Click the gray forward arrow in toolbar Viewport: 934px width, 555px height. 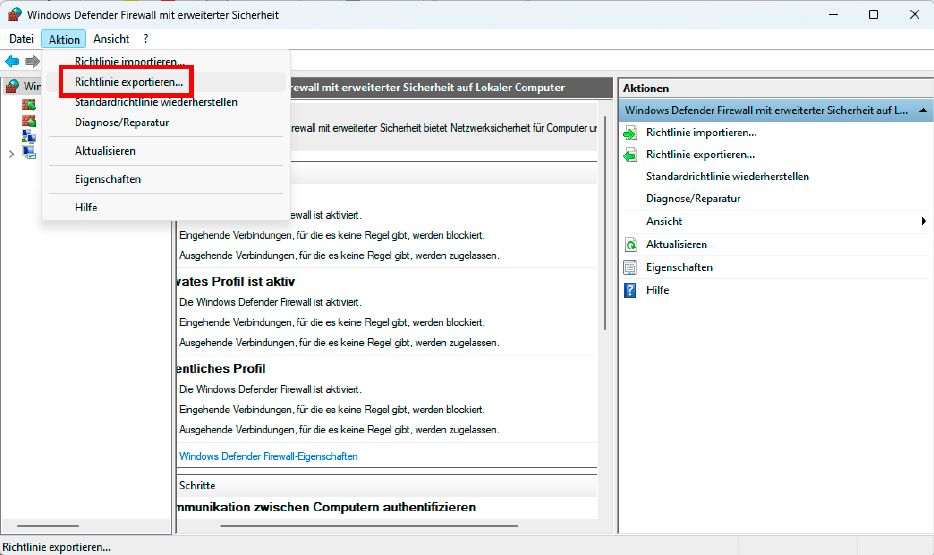click(x=32, y=61)
